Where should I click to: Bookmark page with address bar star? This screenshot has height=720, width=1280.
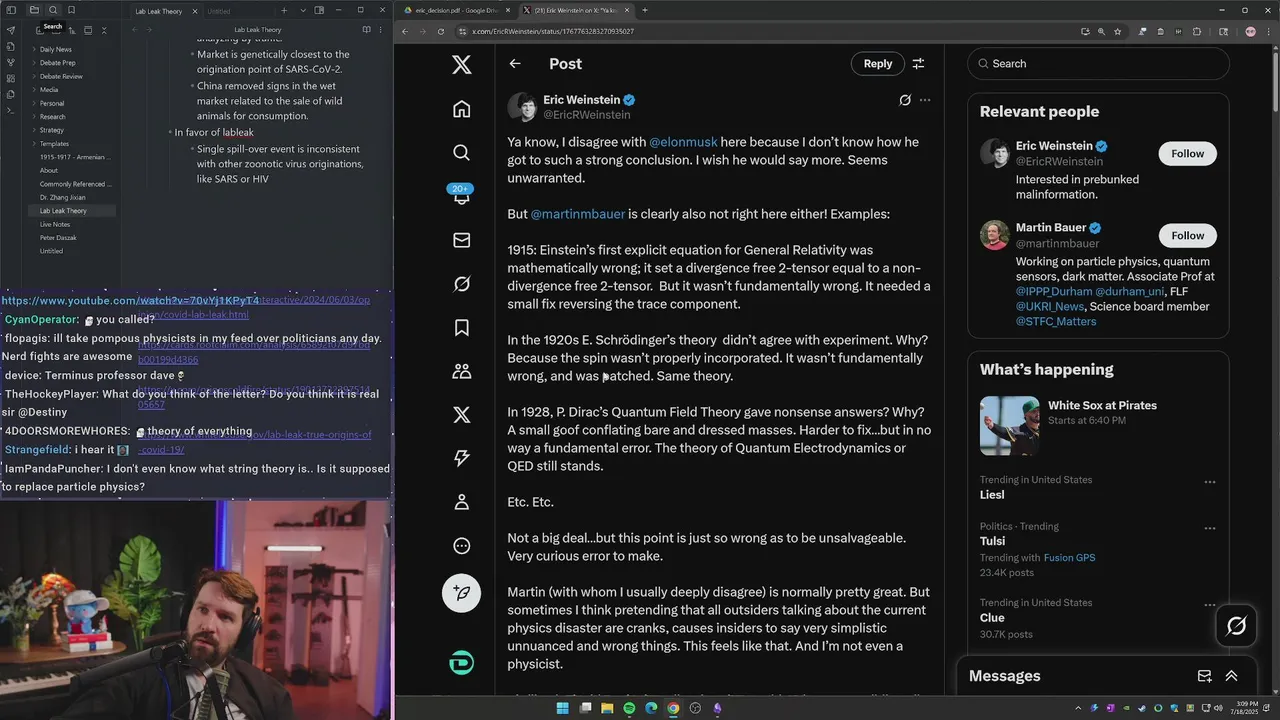coord(1117,31)
